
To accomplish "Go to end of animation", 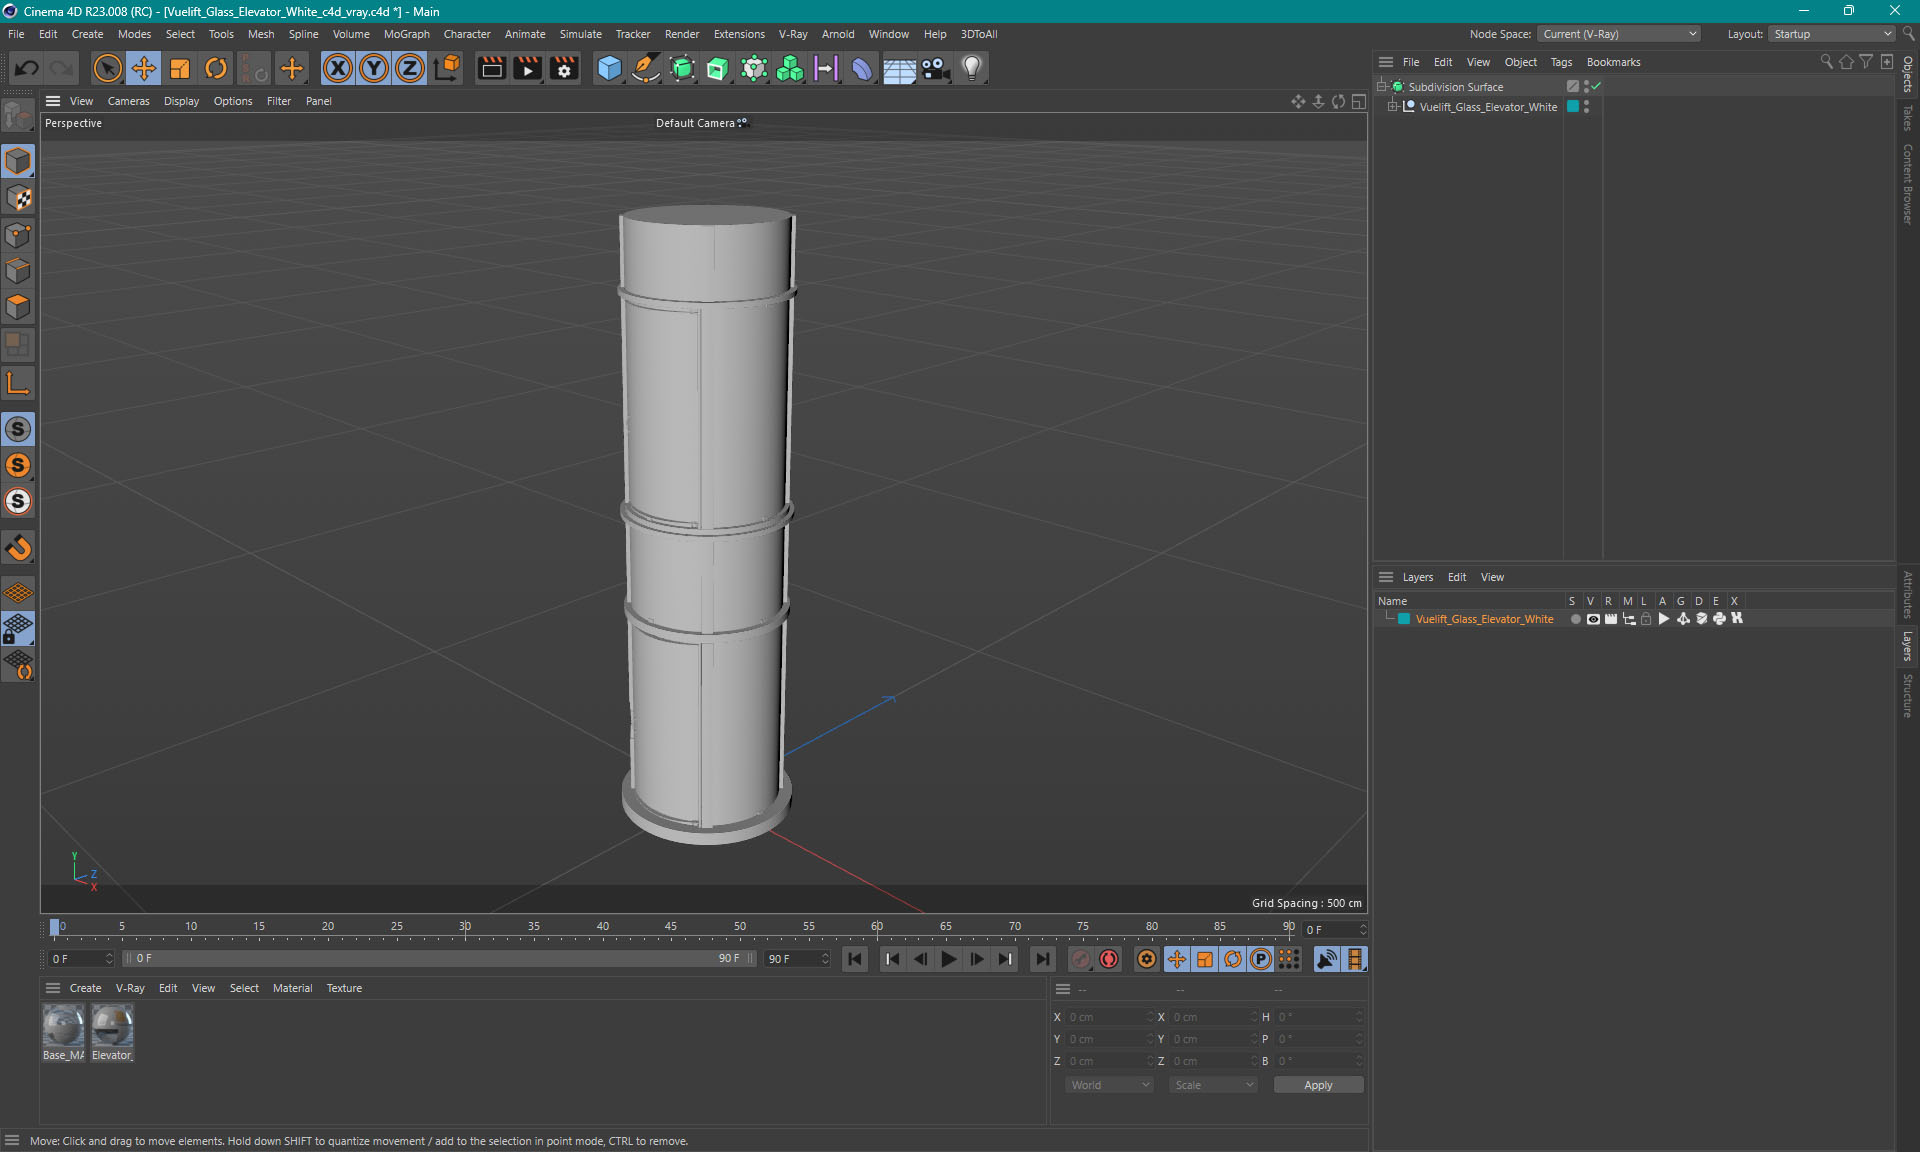I will (x=1042, y=959).
